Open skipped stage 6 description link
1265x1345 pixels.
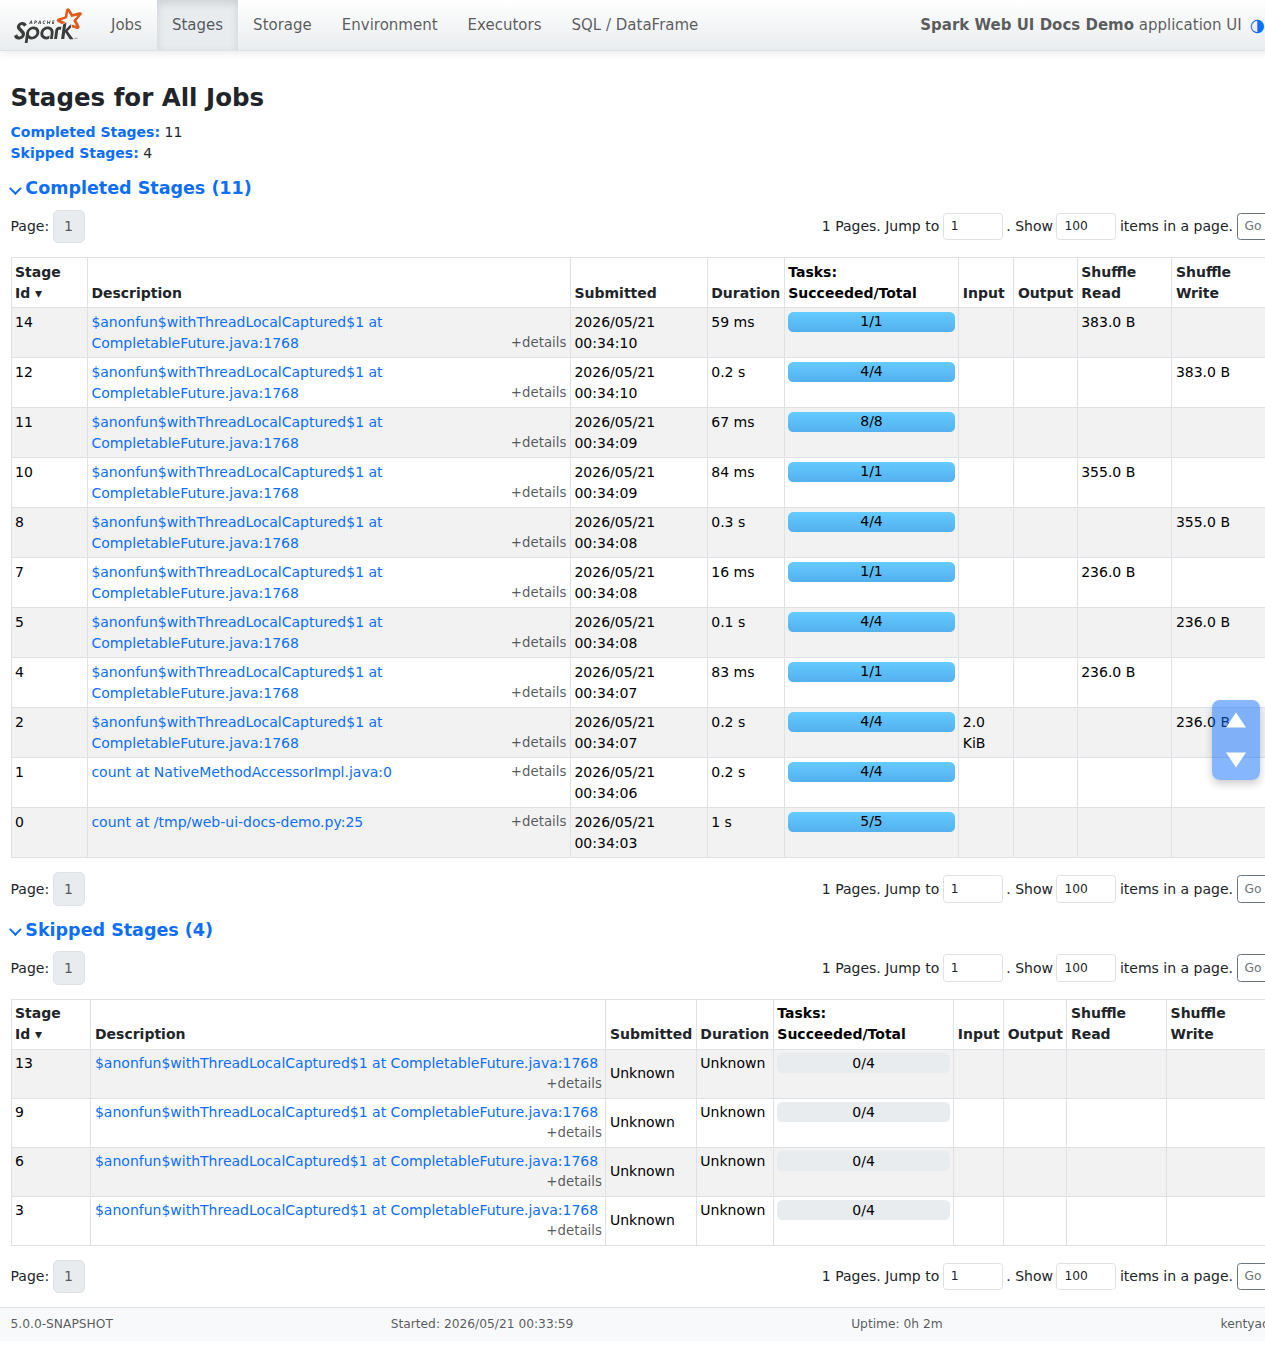(346, 1161)
